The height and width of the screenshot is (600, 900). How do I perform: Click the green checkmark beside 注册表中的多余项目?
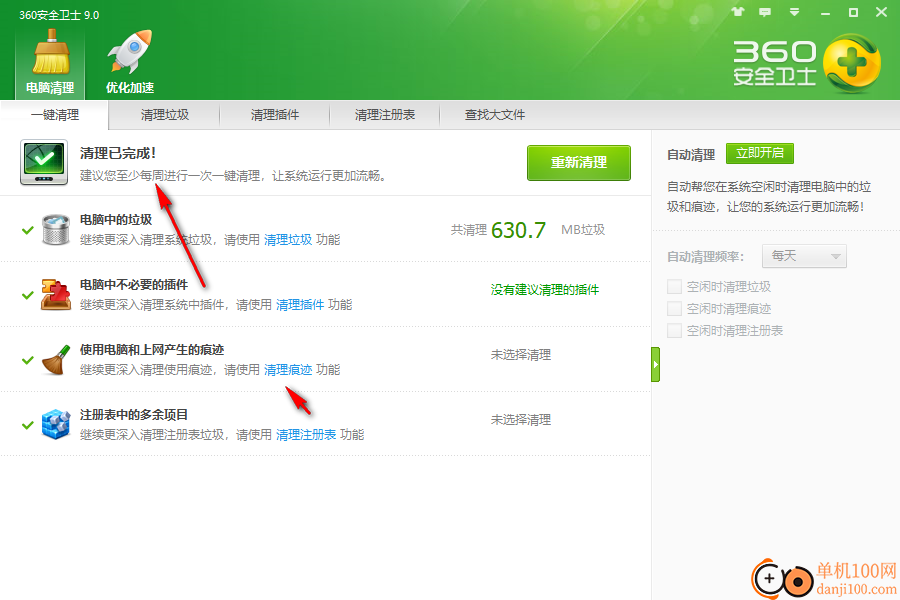coord(28,425)
